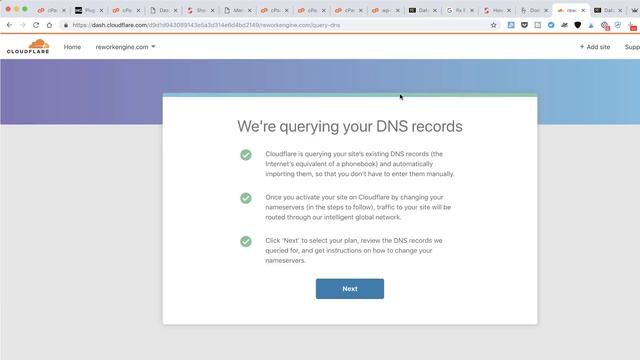Open the Support menu in header
The height and width of the screenshot is (360, 640).
coord(632,47)
